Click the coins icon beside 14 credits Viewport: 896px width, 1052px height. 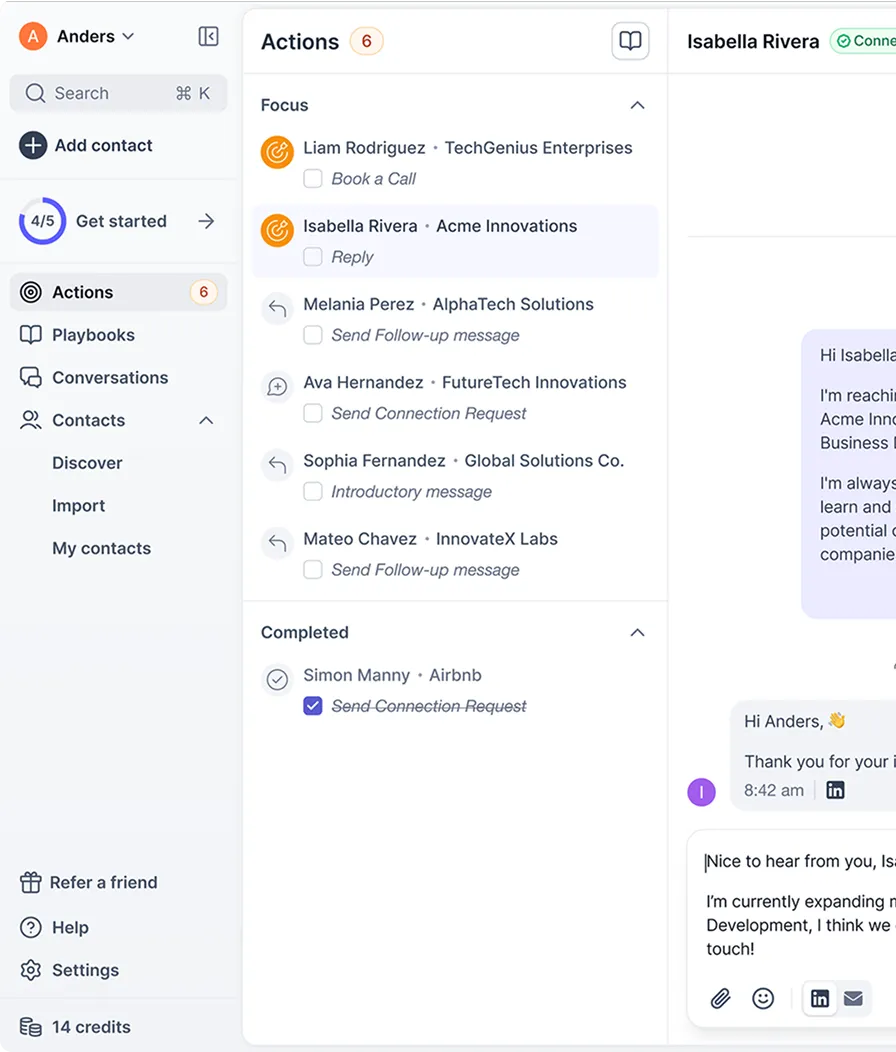pos(30,1027)
